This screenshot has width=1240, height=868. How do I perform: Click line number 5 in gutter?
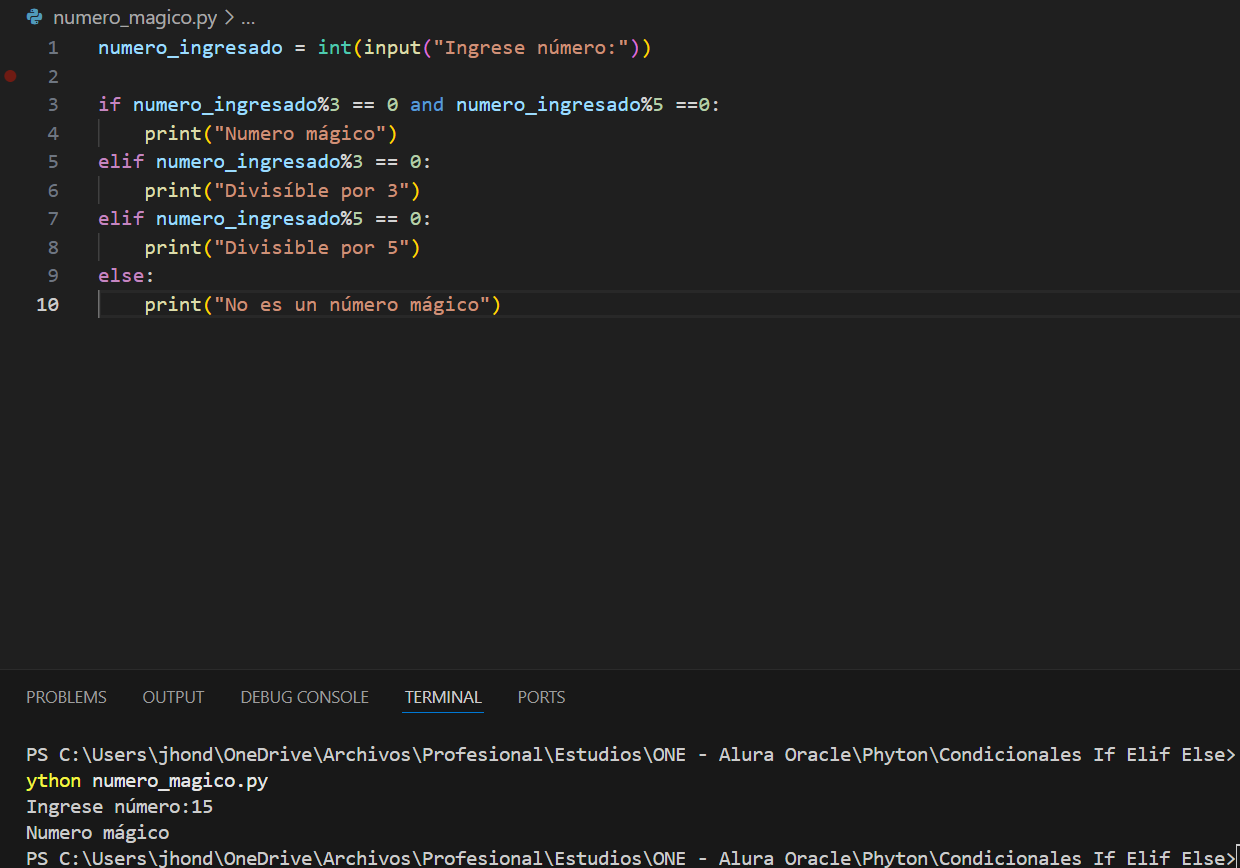tap(52, 162)
